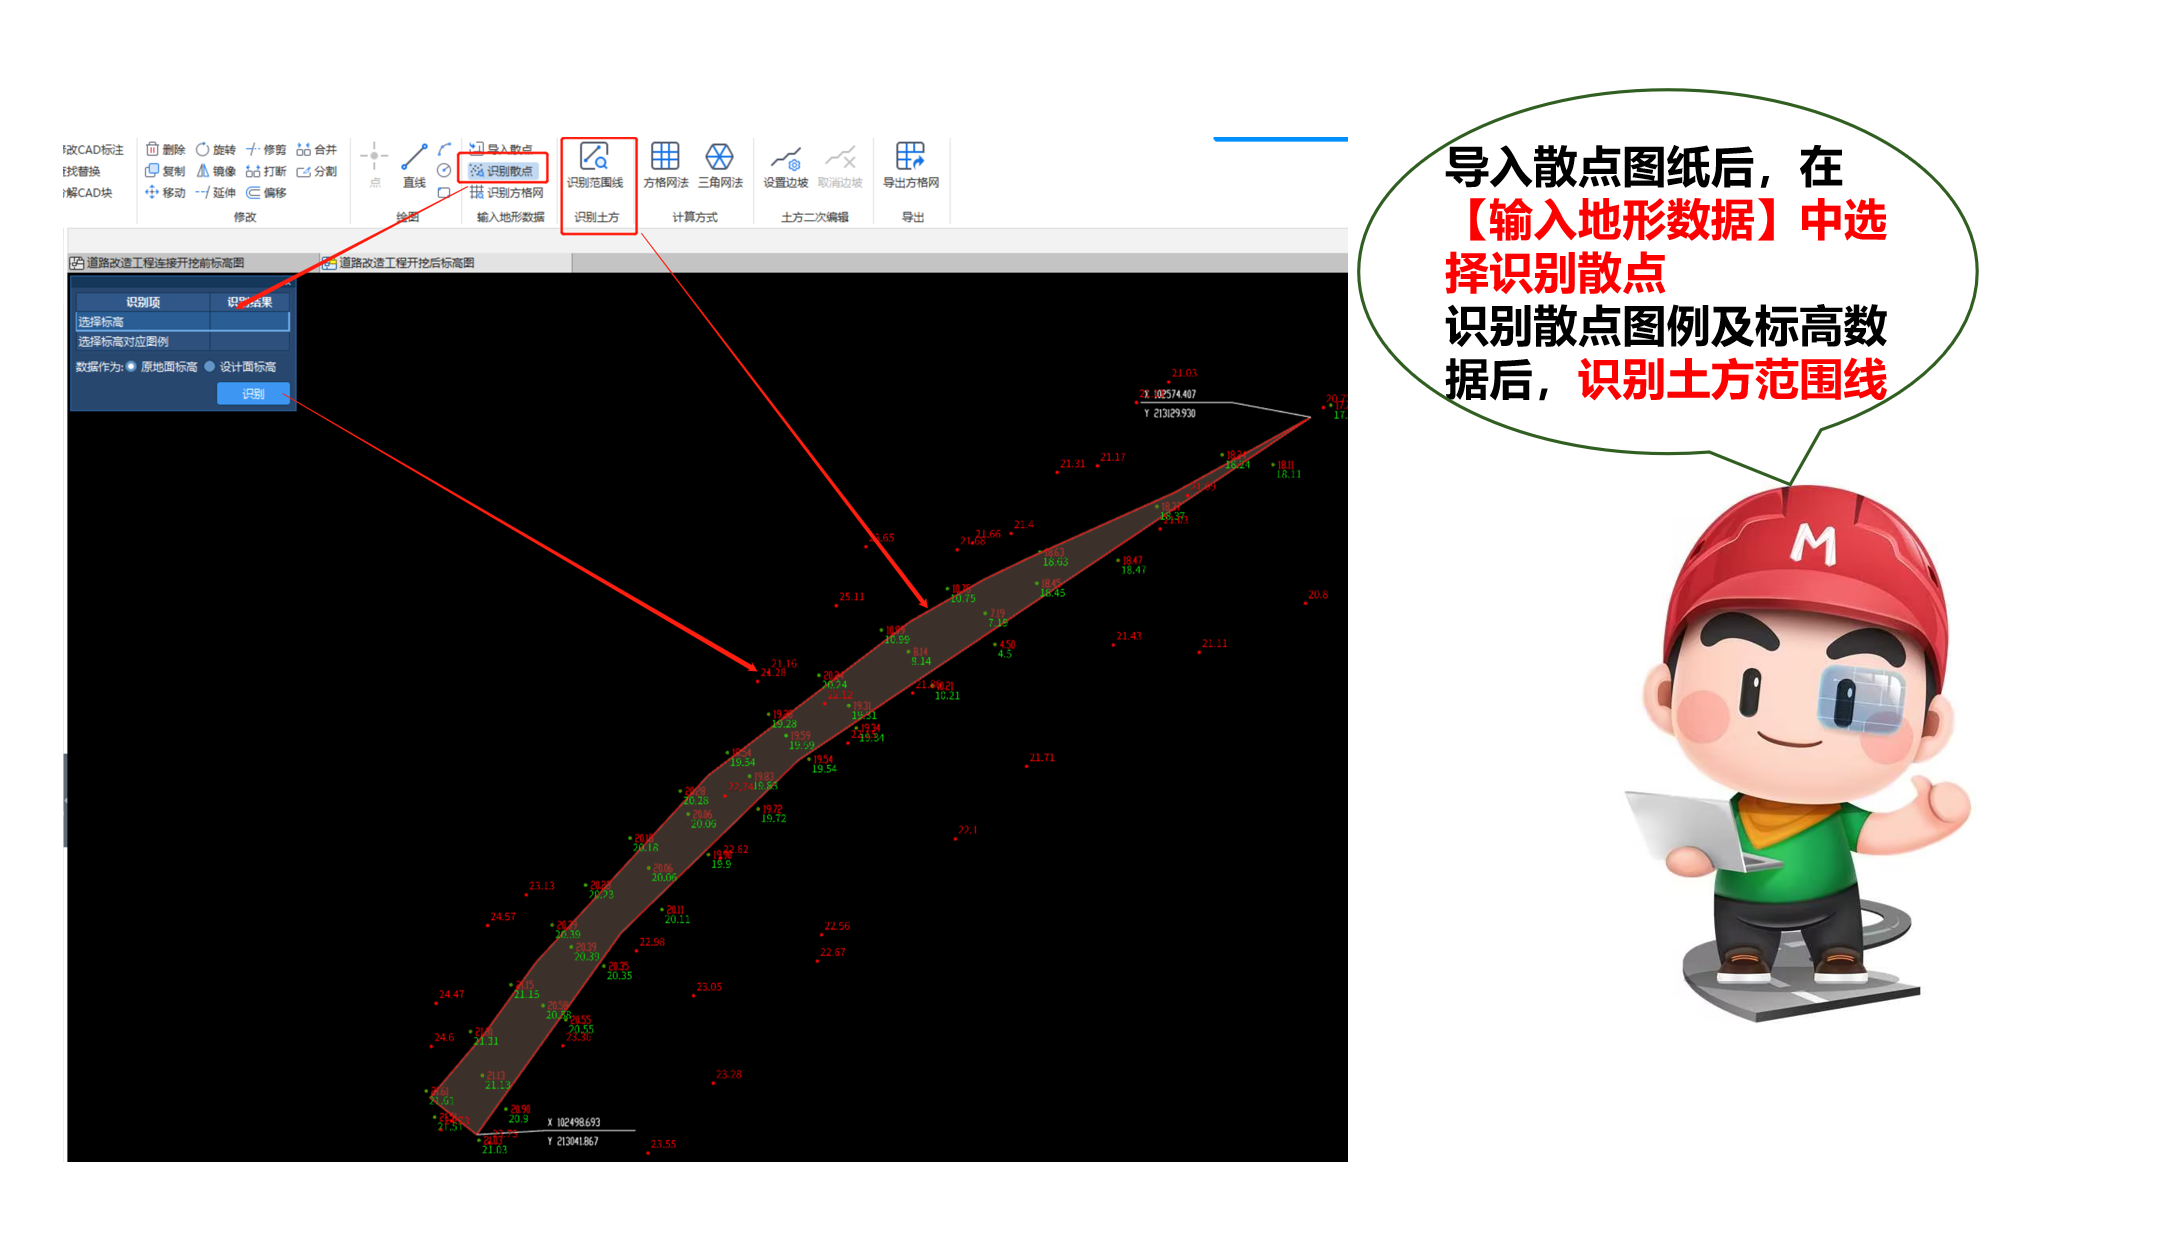This screenshot has width=2180, height=1233.
Task: Click elevation point 21.43
Action: (1129, 636)
